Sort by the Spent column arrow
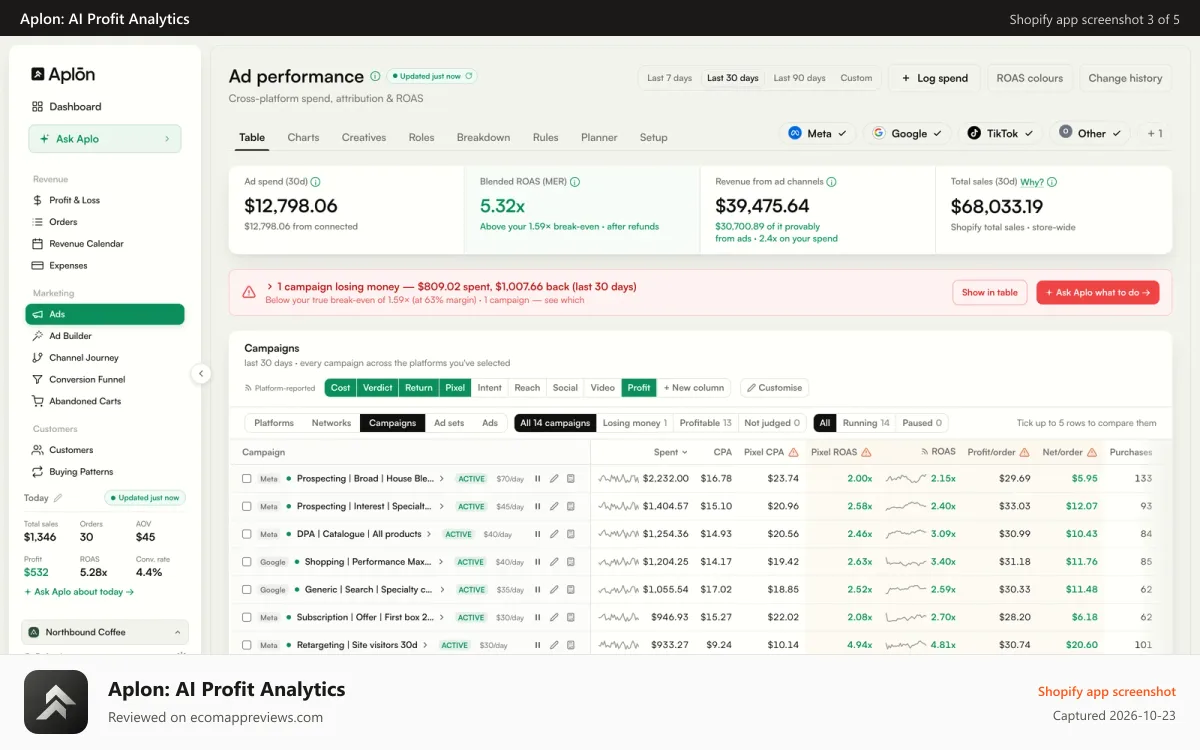Viewport: 1200px width, 750px height. click(x=685, y=452)
